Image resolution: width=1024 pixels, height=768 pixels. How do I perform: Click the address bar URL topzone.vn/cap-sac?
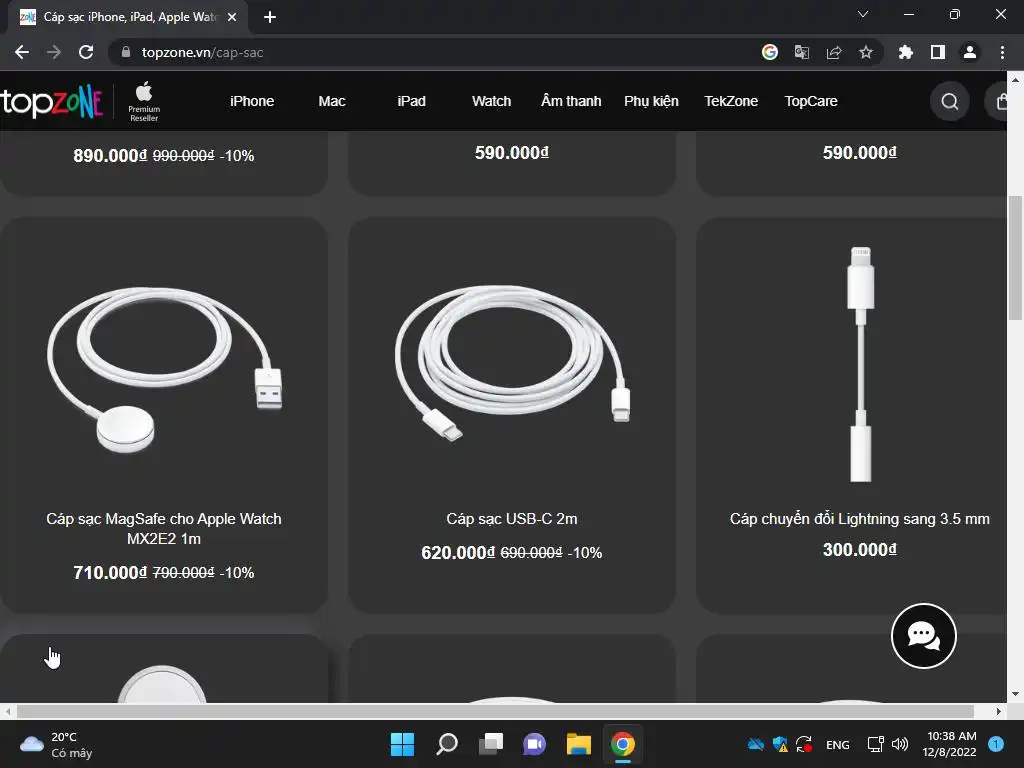[x=202, y=52]
